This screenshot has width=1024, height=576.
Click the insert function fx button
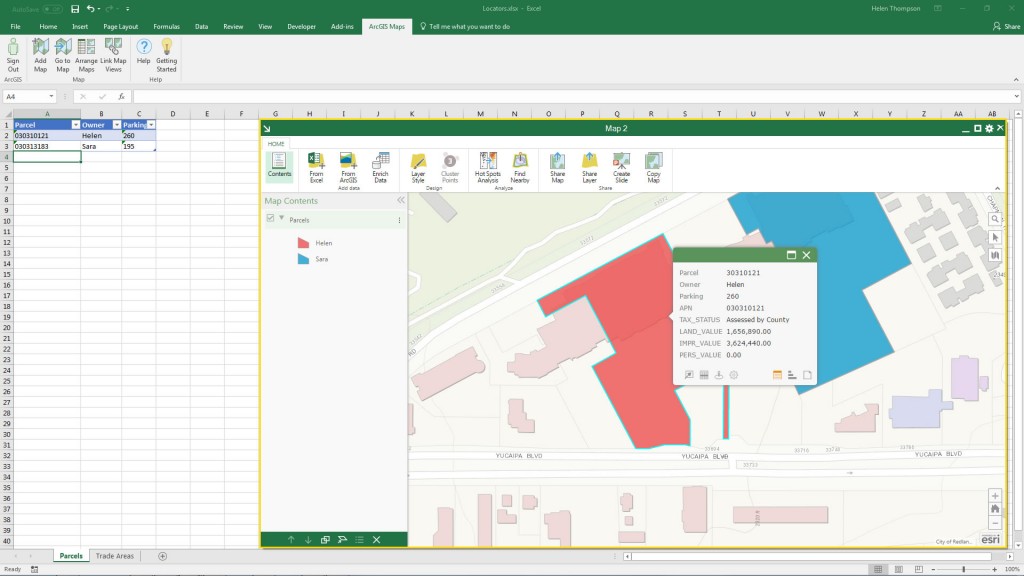pyautogui.click(x=121, y=97)
